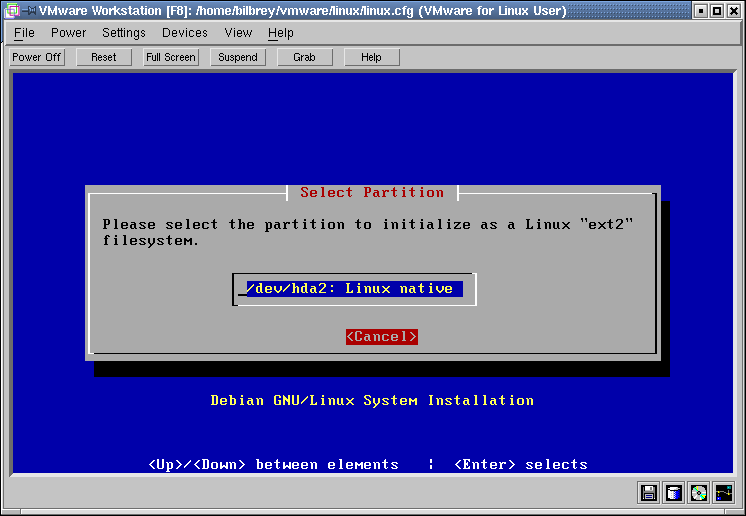Image resolution: width=746 pixels, height=516 pixels.
Task: Open the Settings menu
Action: [x=124, y=33]
